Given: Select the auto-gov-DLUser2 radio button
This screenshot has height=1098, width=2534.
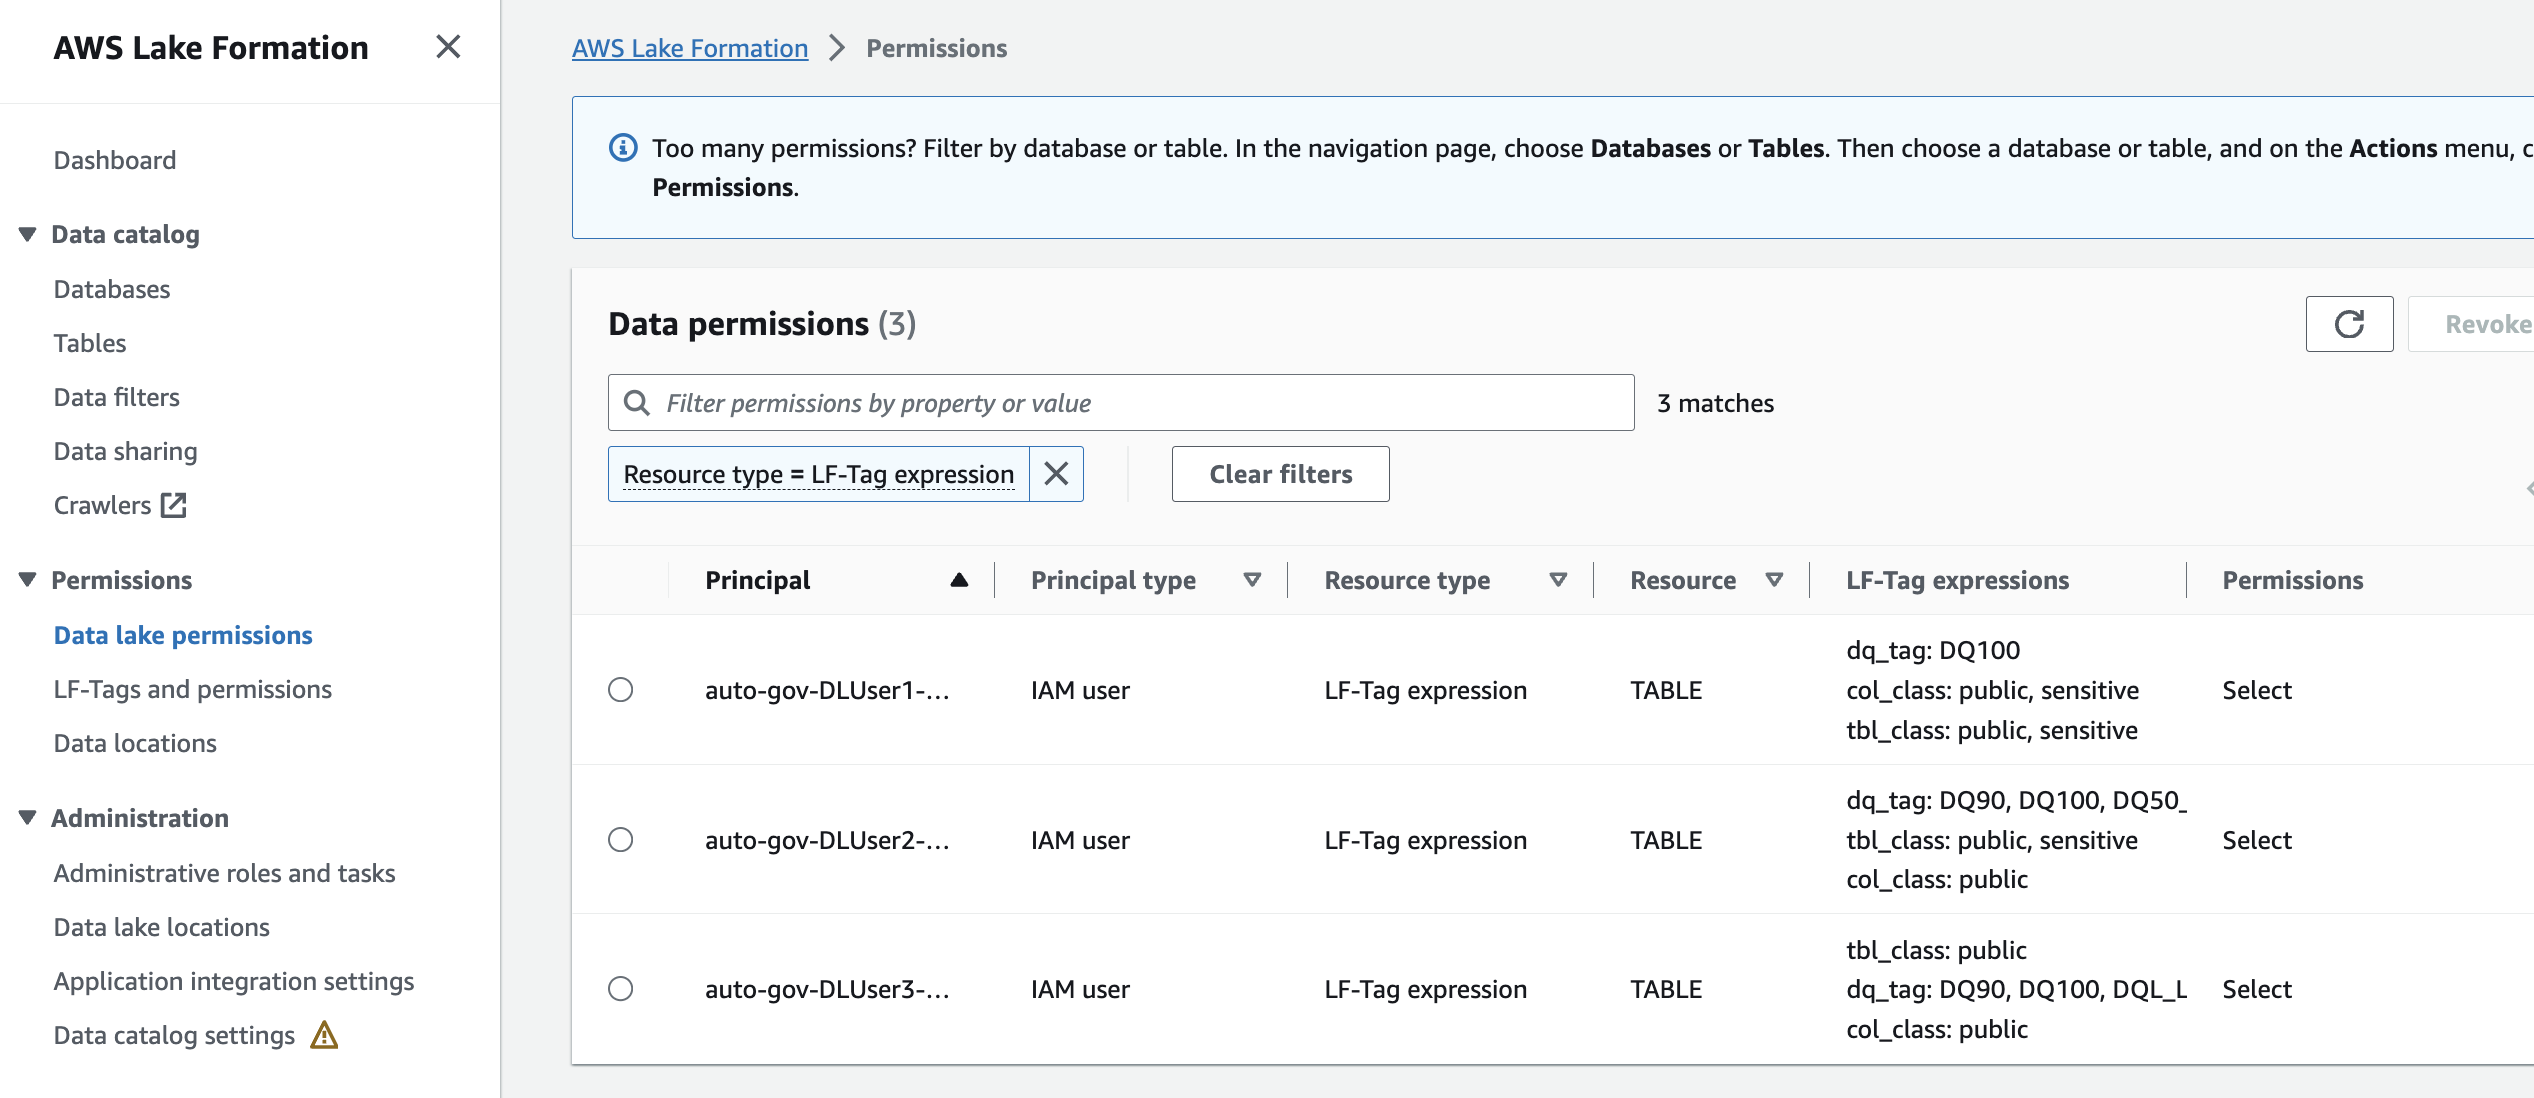Looking at the screenshot, I should pos(621,840).
